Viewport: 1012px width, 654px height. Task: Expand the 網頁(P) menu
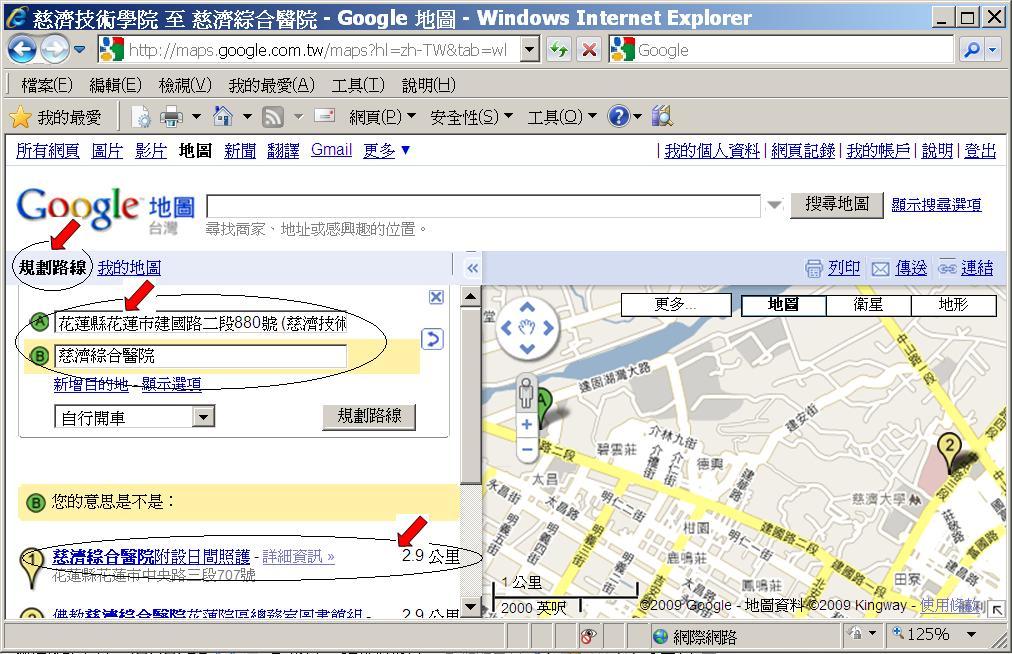click(382, 117)
